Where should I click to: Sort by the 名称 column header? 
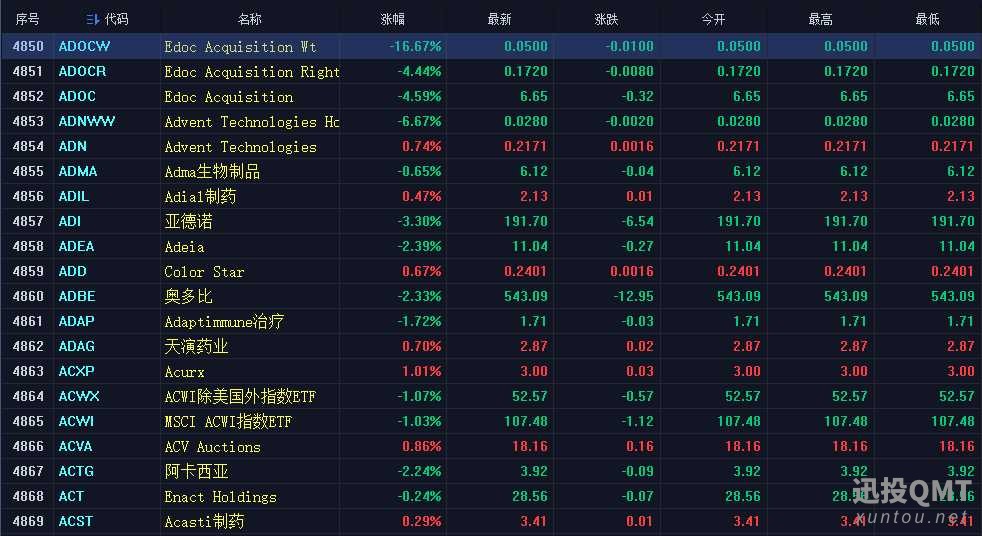(249, 20)
